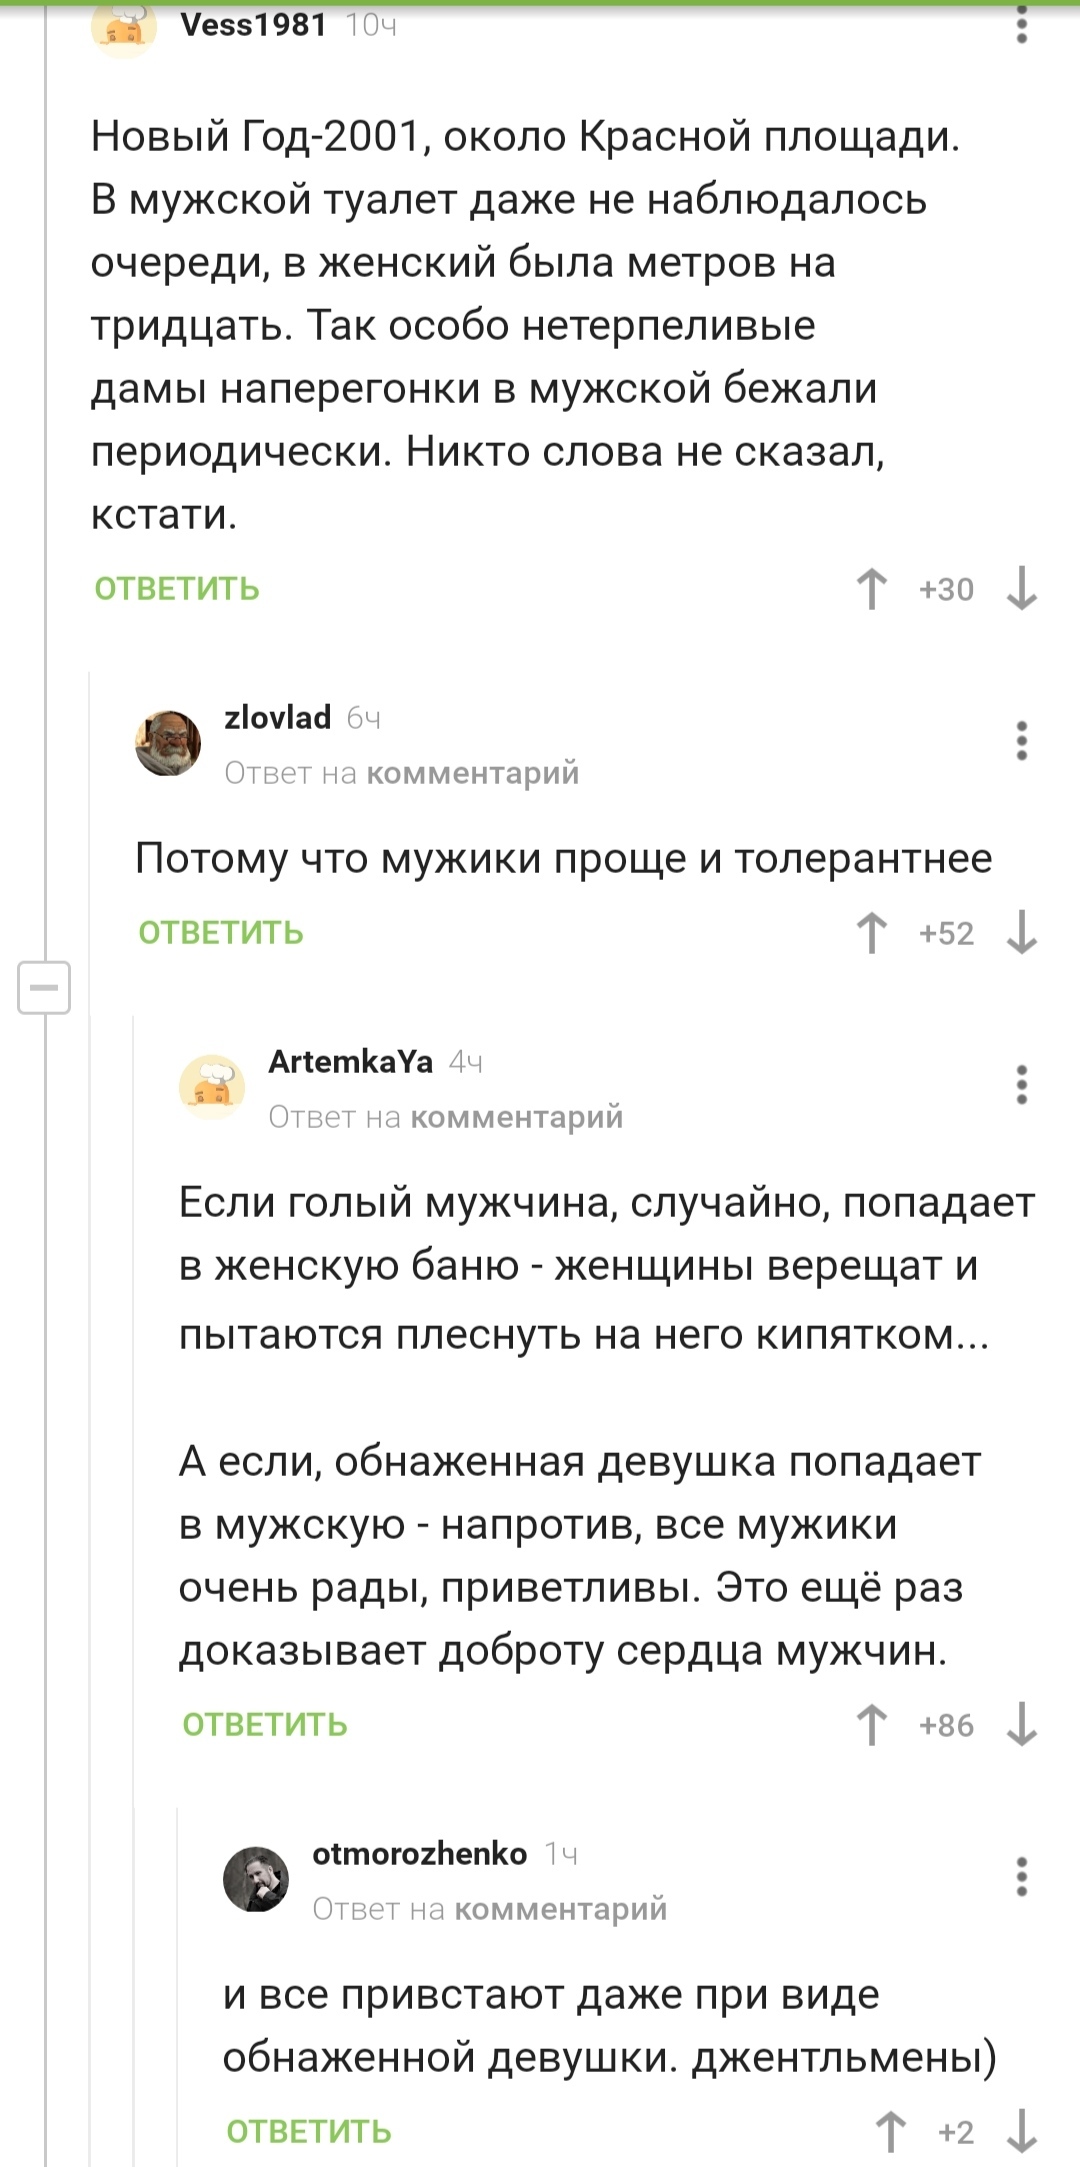Viewport: 1080px width, 2167px height.
Task: Collapse the comment thread with minus box
Action: (44, 988)
